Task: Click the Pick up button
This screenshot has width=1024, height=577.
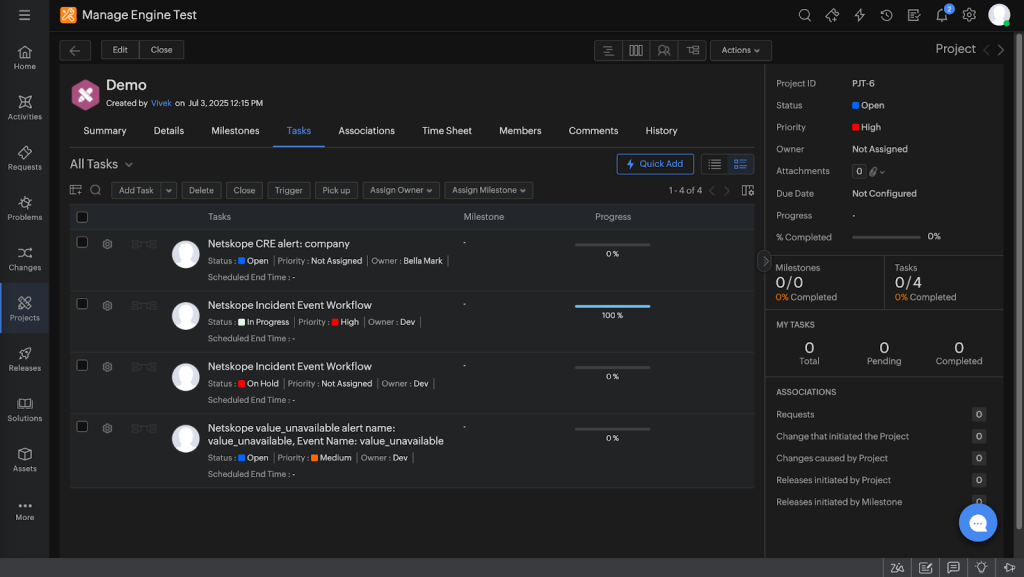Action: pos(336,190)
